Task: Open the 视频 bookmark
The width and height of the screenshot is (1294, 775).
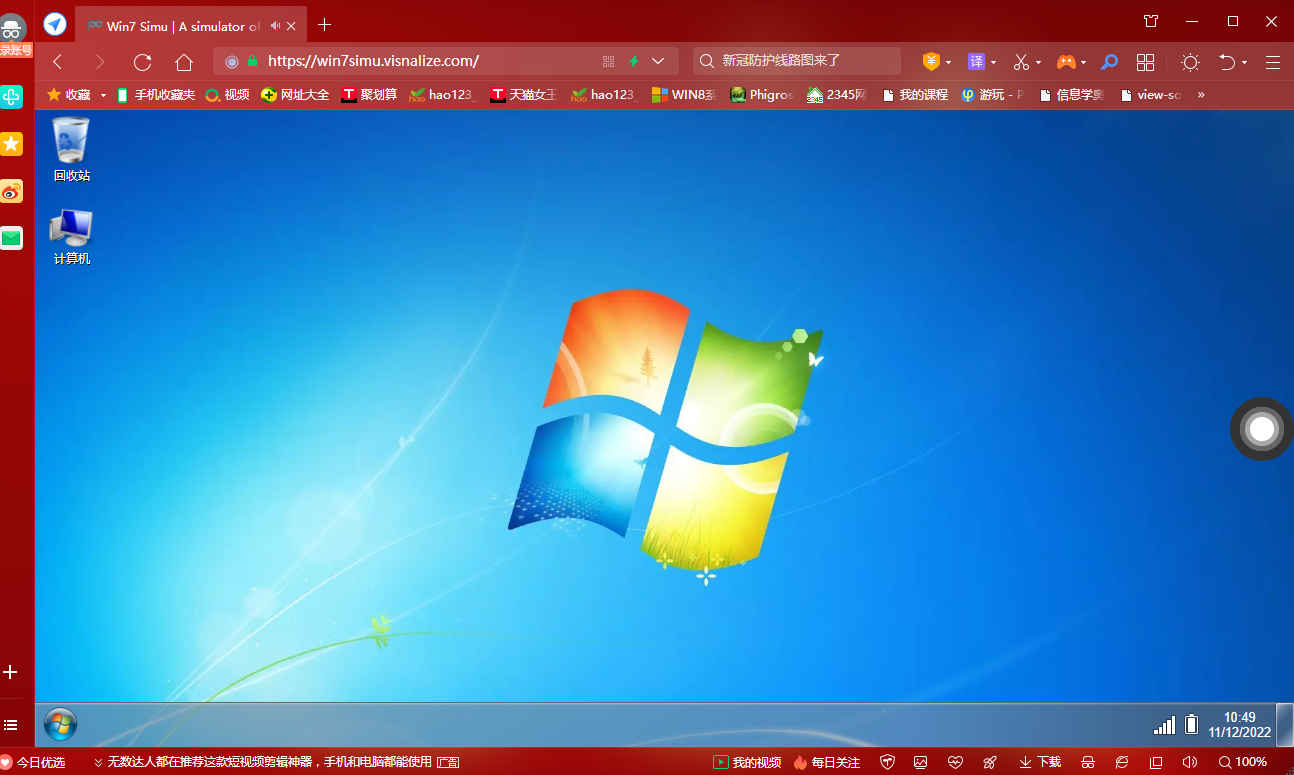Action: [x=227, y=95]
